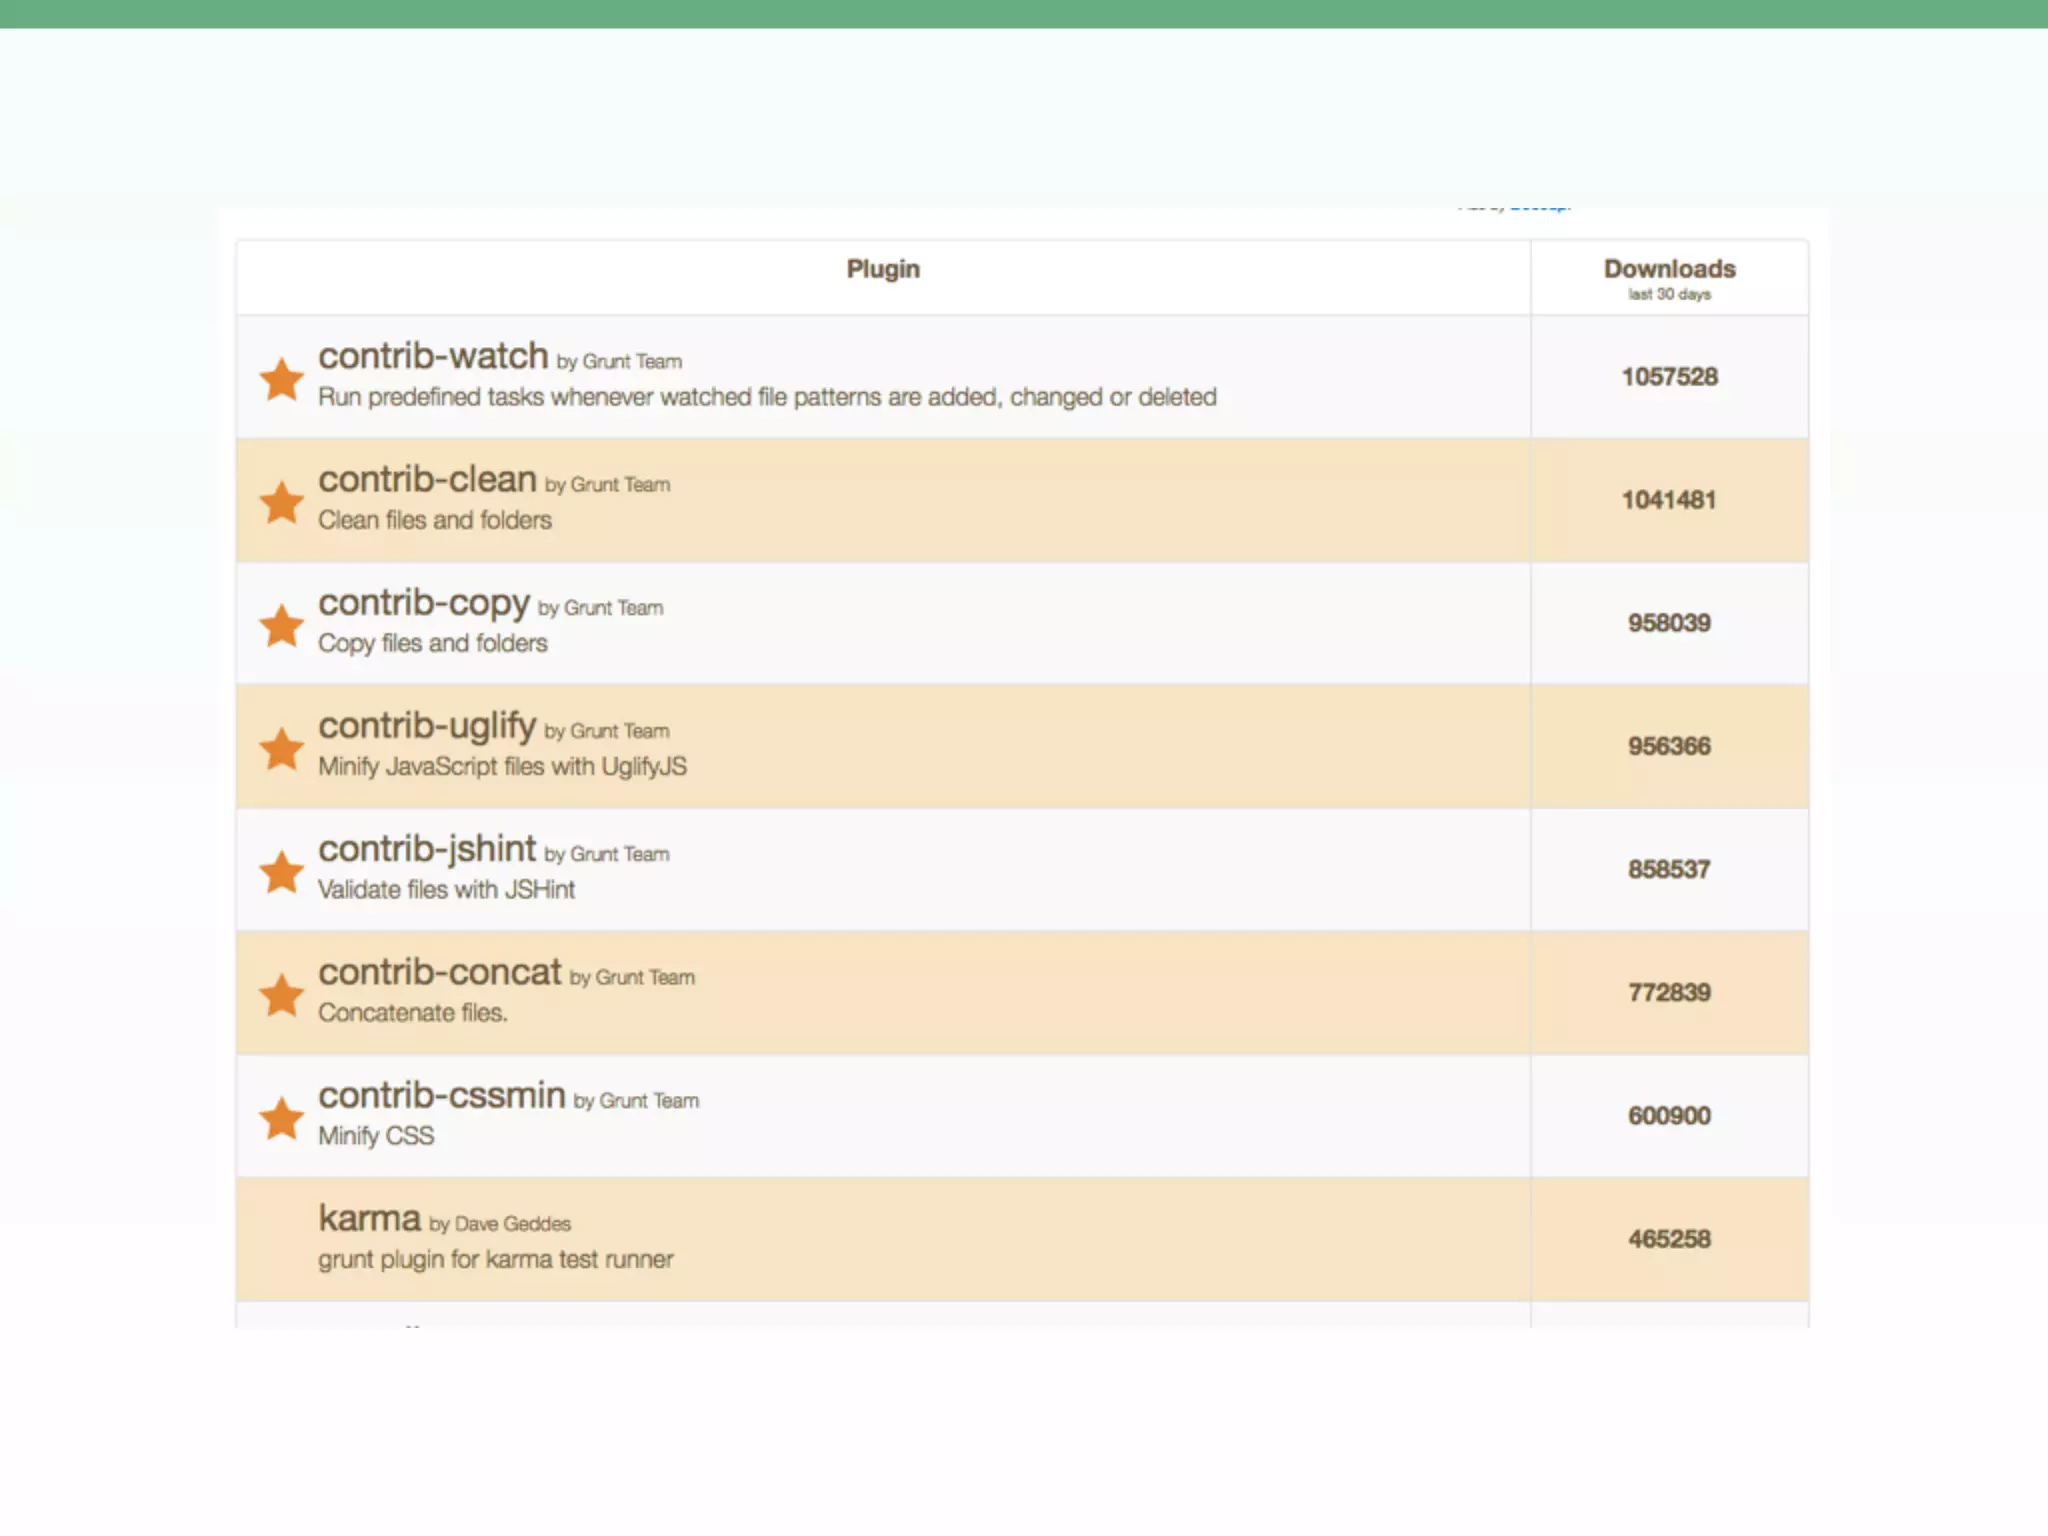Sort by the Downloads column header
Viewport: 2048px width, 1536px height.
[x=1668, y=269]
